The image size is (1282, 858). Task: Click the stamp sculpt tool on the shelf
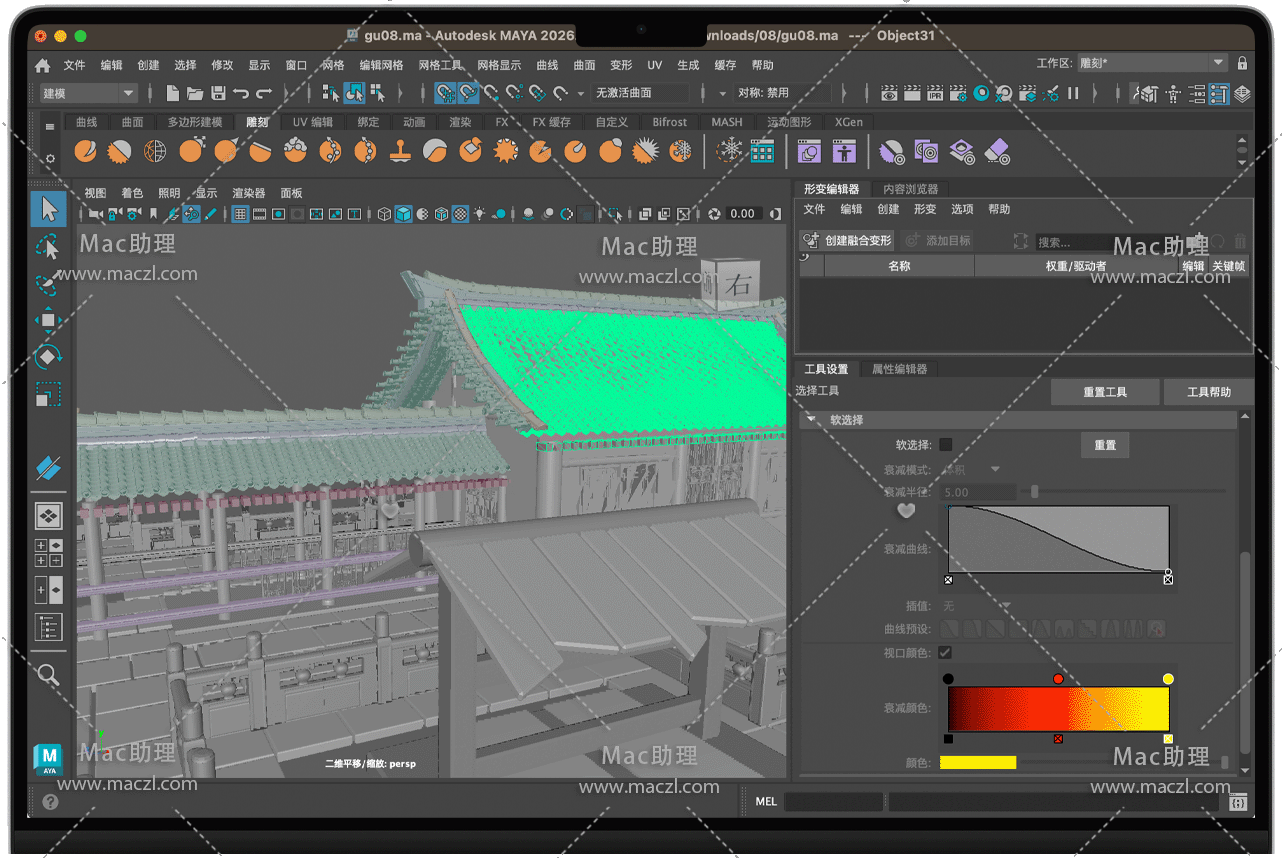click(x=400, y=151)
